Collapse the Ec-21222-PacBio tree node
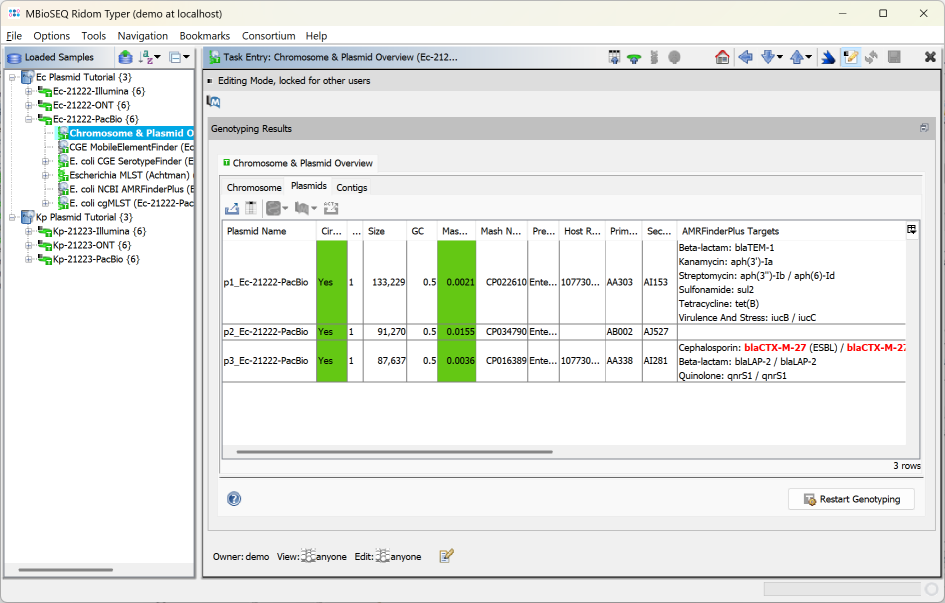The width and height of the screenshot is (945, 603). pyautogui.click(x=28, y=119)
